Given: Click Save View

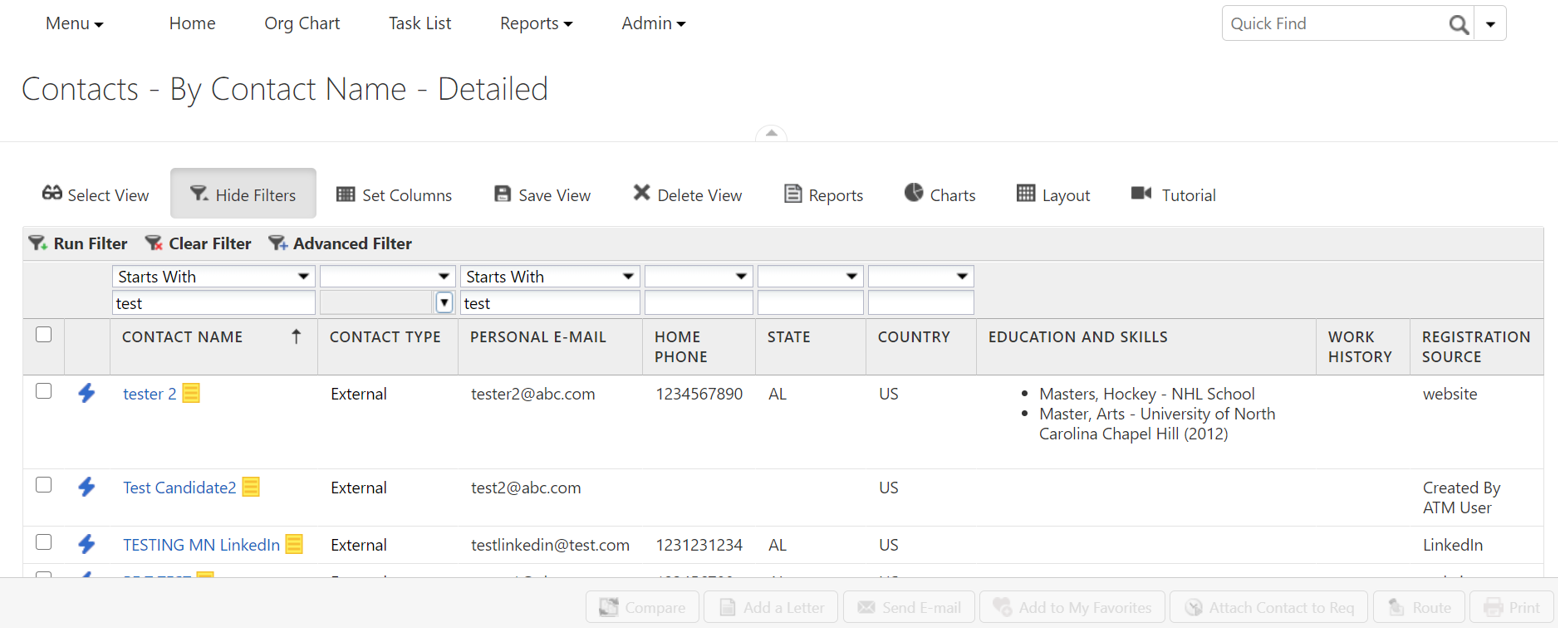Looking at the screenshot, I should [543, 194].
